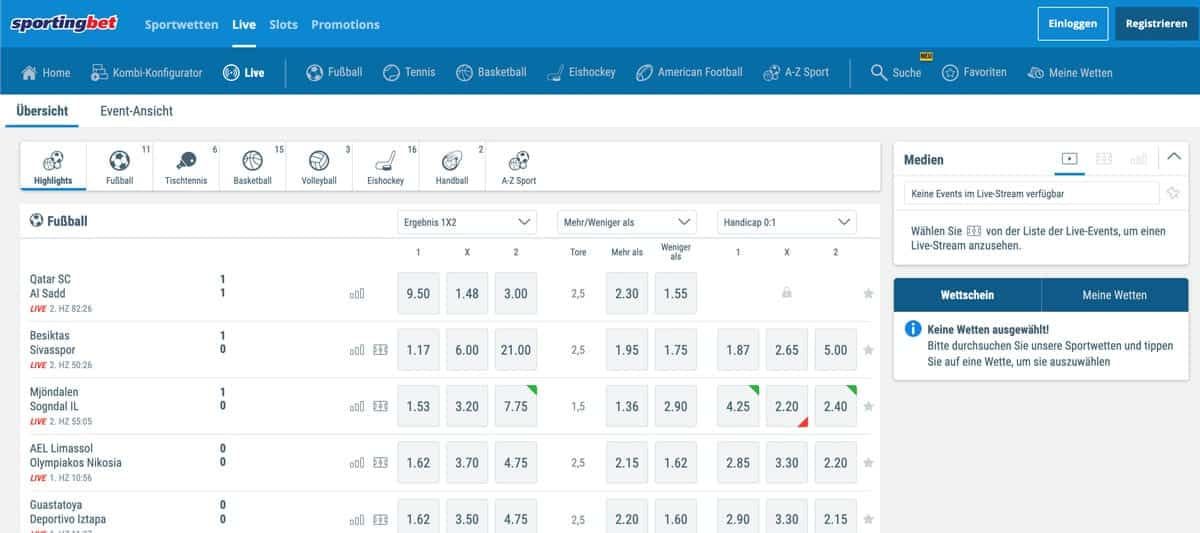Open the Qatar SC vs Al Sadd event
Viewport: 1200px width, 533px height.
pyautogui.click(x=51, y=286)
